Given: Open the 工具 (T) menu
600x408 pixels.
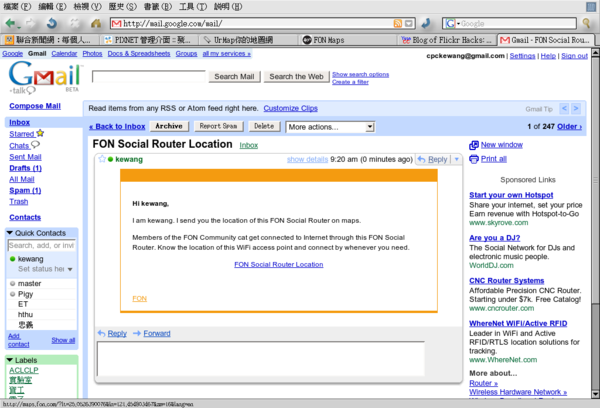Looking at the screenshot, I should point(193,7).
